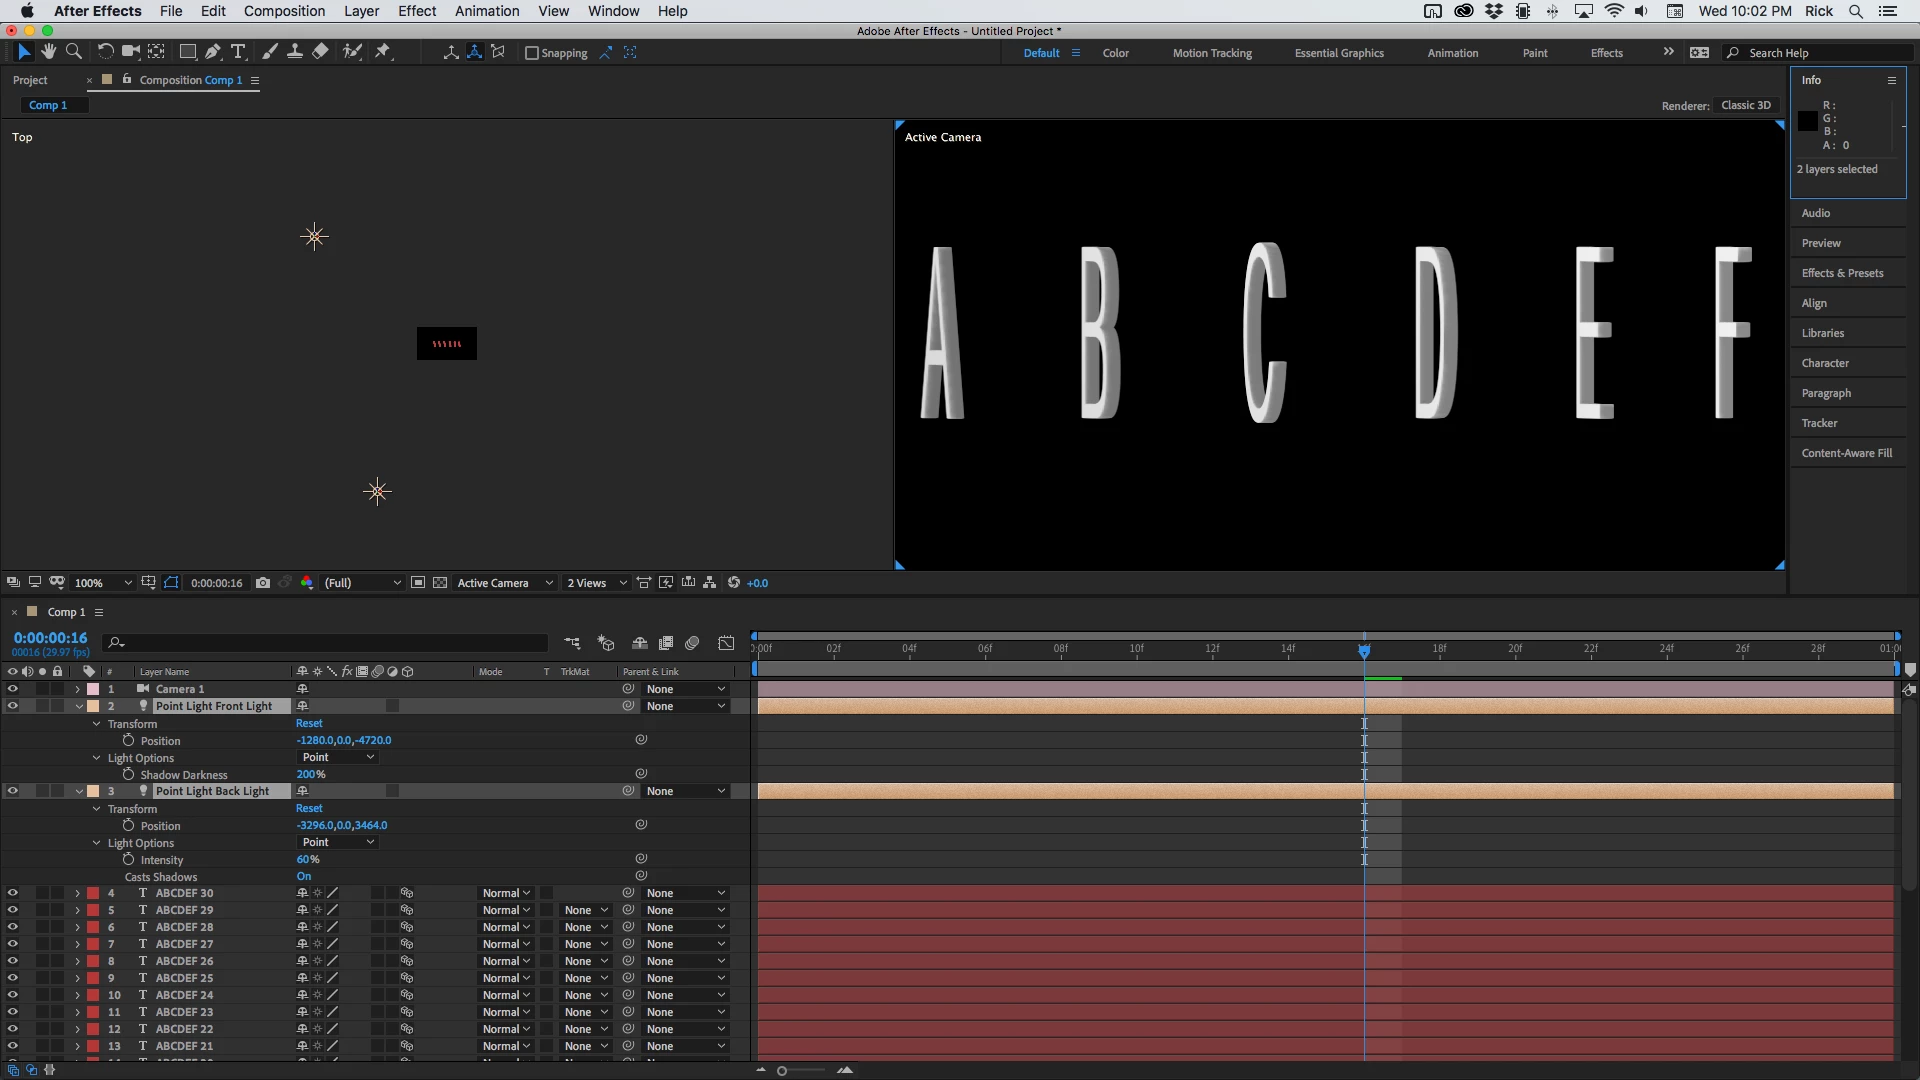
Task: Switch to Motion Tracking workspace
Action: [1212, 53]
